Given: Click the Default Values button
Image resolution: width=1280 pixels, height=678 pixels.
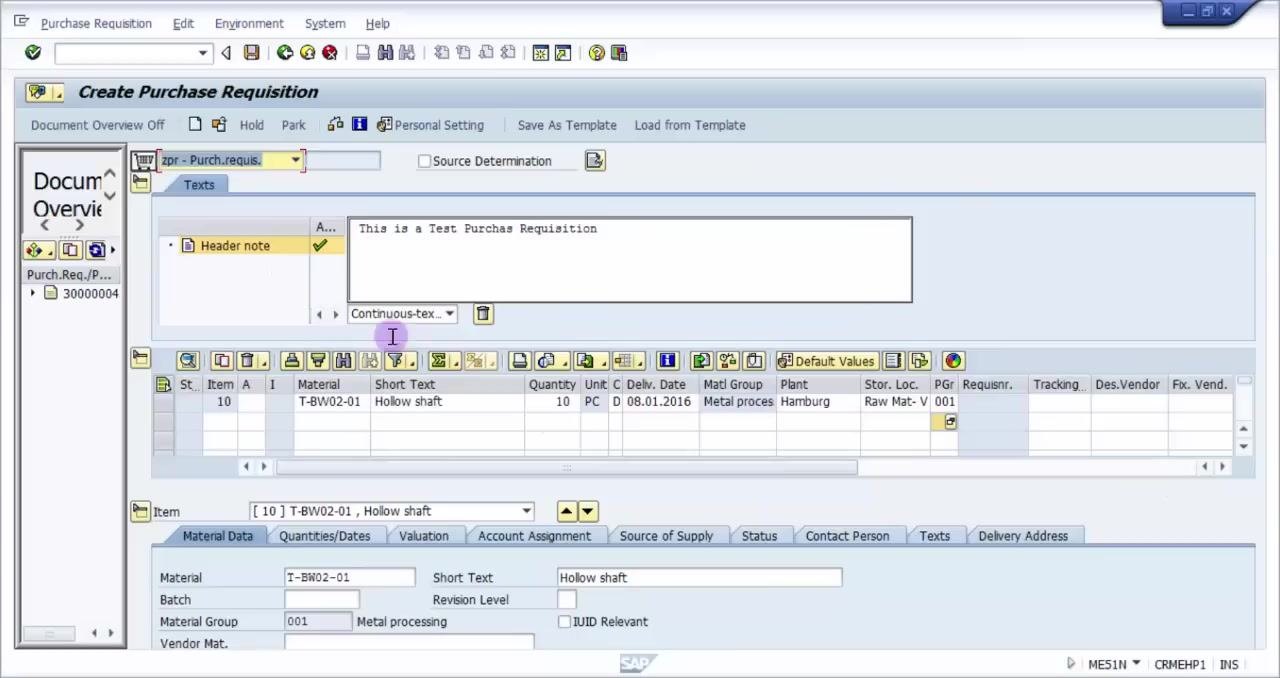Looking at the screenshot, I should 826,361.
